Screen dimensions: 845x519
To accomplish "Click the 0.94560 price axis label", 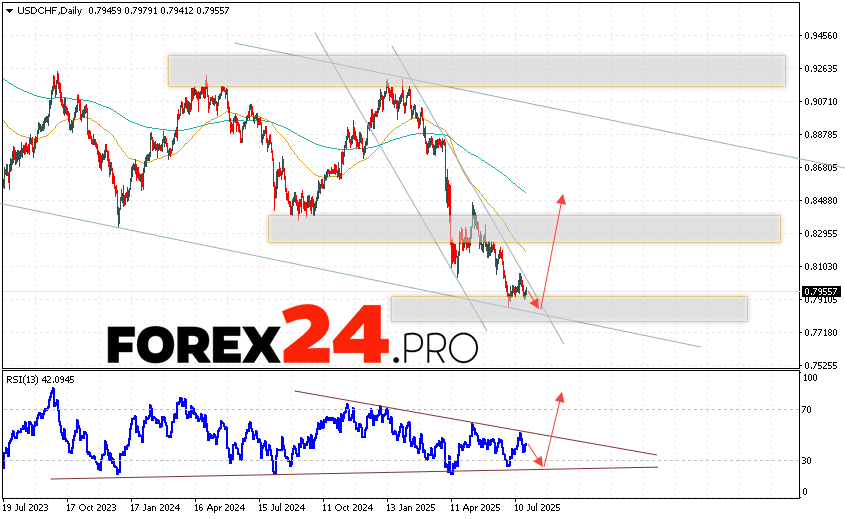I will [x=822, y=35].
